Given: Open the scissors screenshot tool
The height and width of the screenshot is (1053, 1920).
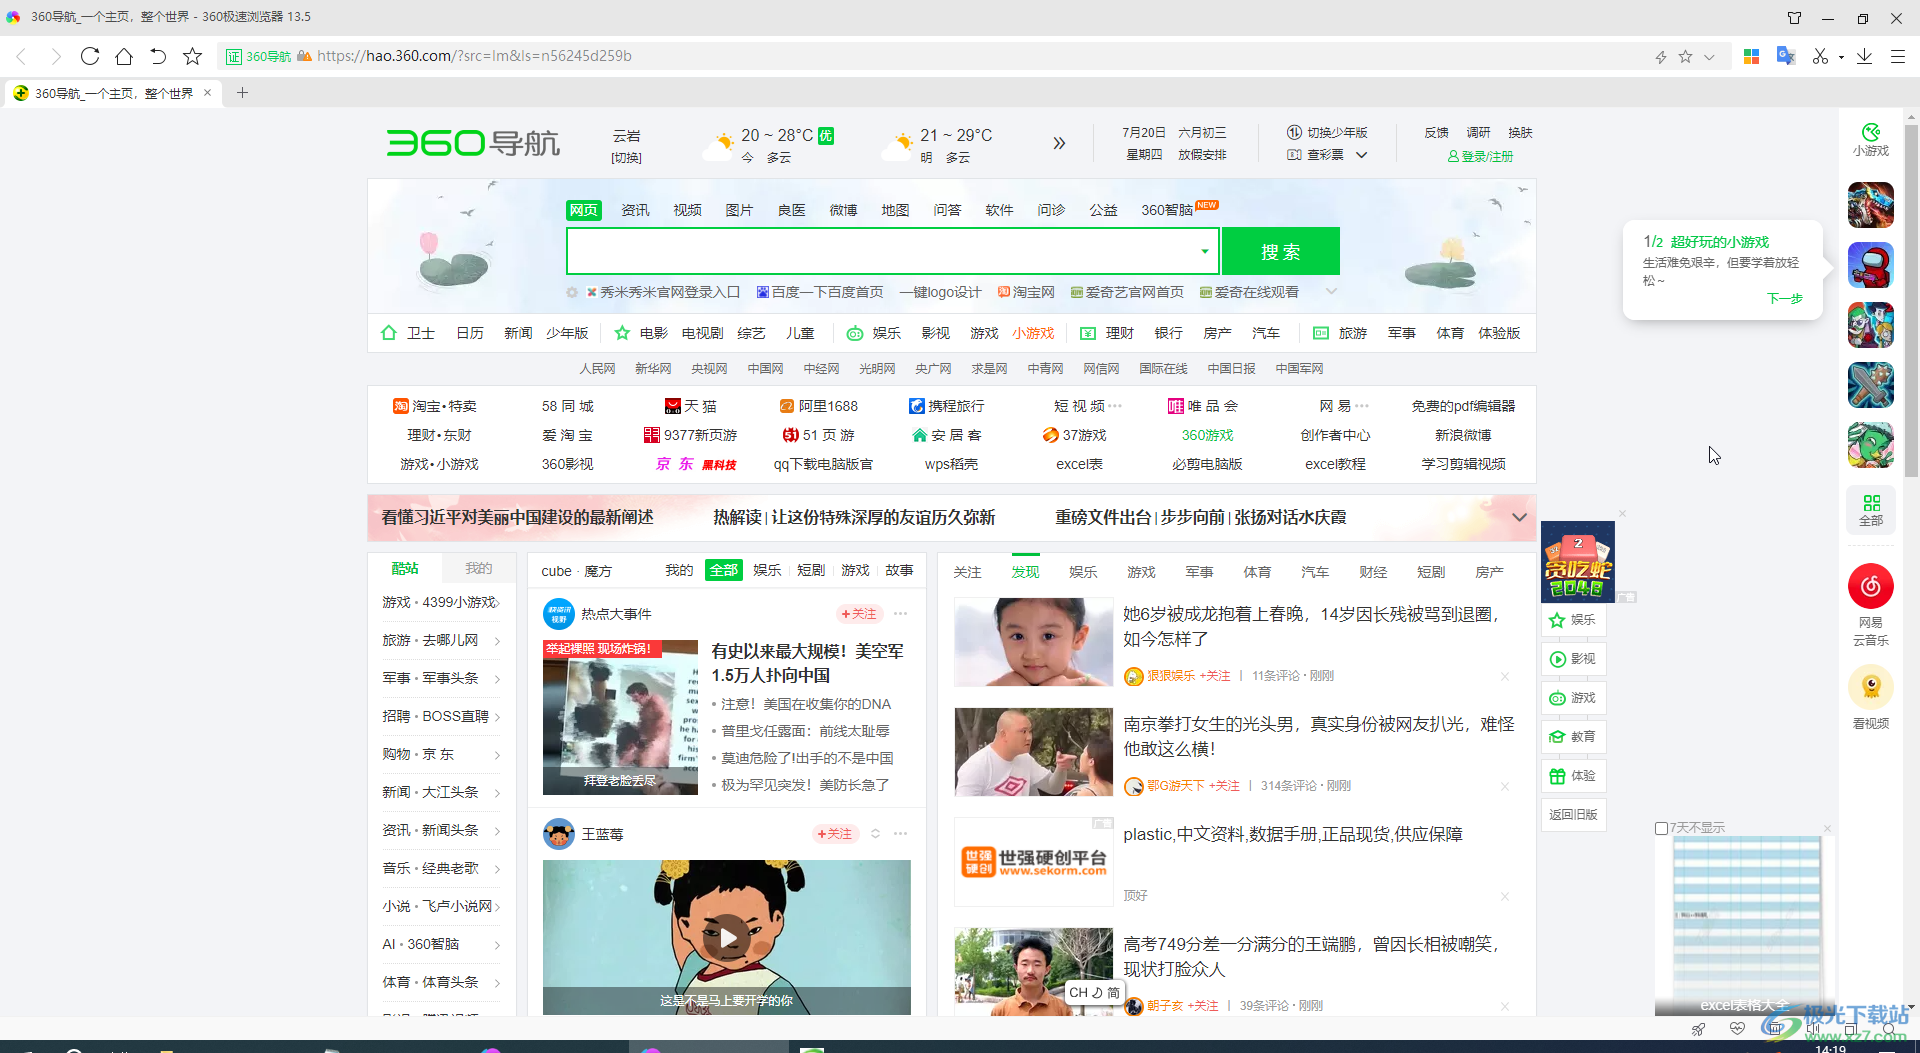Looking at the screenshot, I should (1820, 56).
